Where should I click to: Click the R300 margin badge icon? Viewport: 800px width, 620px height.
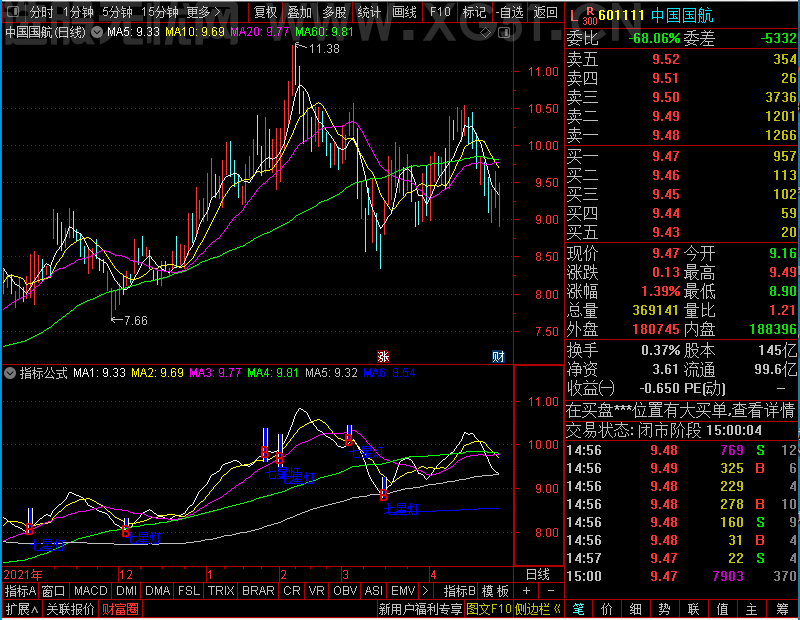pyautogui.click(x=590, y=15)
